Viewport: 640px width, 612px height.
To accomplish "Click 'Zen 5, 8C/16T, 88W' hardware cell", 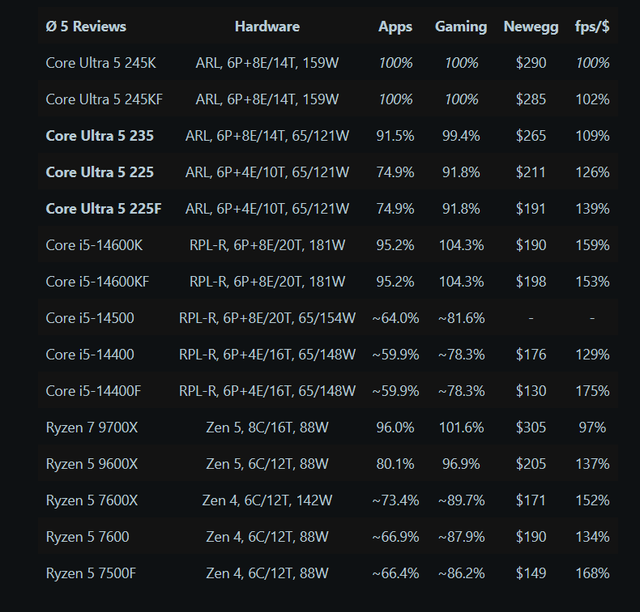I will click(267, 427).
